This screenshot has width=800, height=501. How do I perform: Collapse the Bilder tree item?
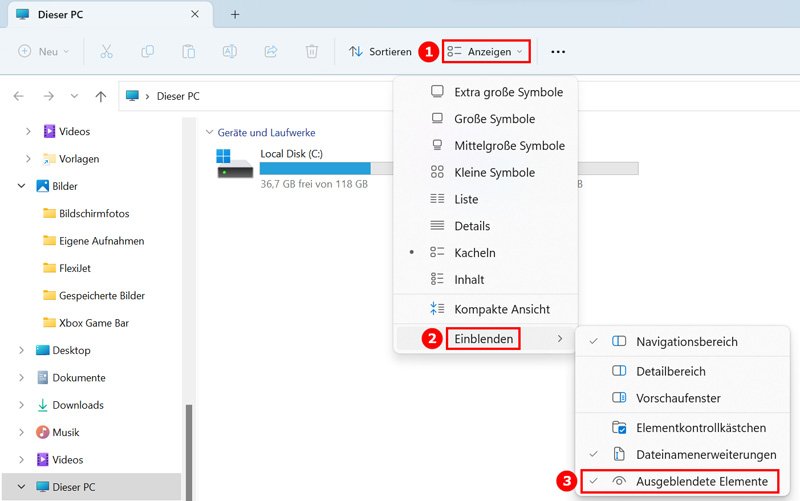coord(21,186)
